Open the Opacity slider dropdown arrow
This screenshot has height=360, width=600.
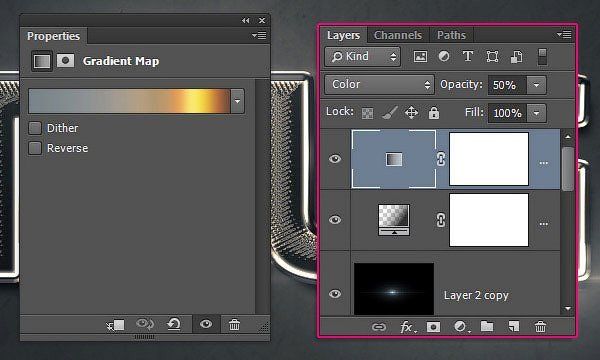pos(536,85)
